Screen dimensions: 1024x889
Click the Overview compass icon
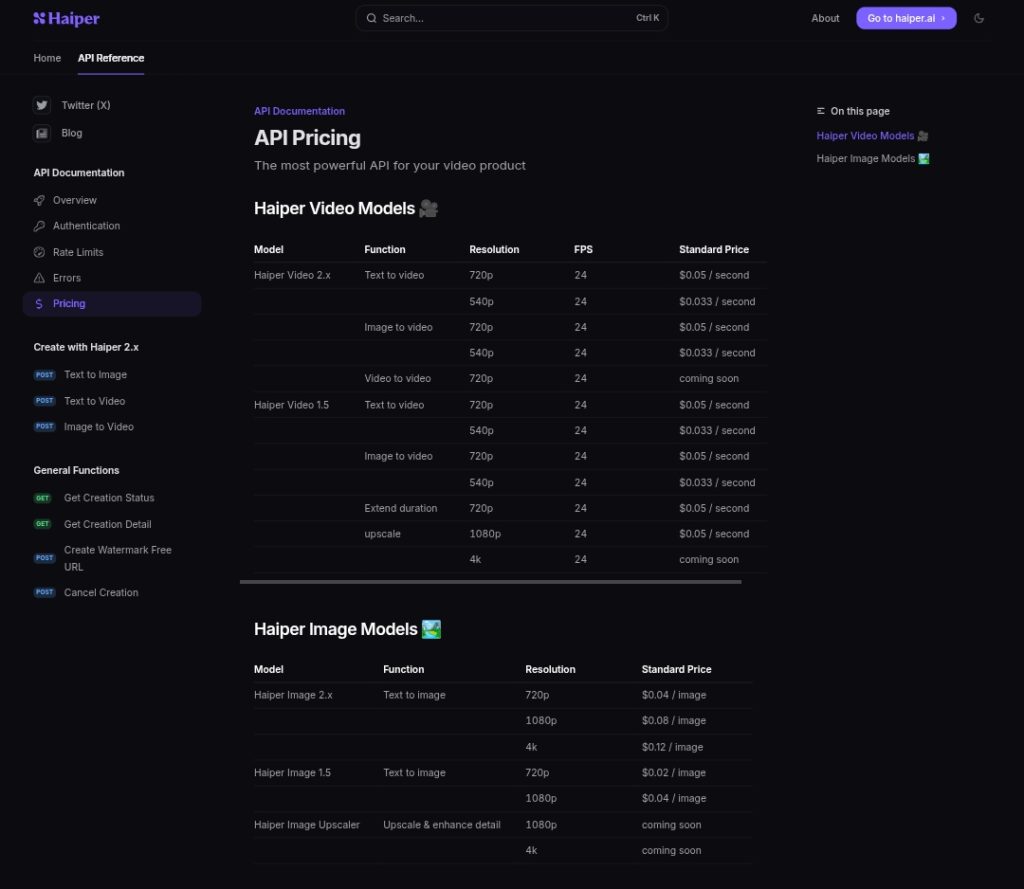[41, 200]
